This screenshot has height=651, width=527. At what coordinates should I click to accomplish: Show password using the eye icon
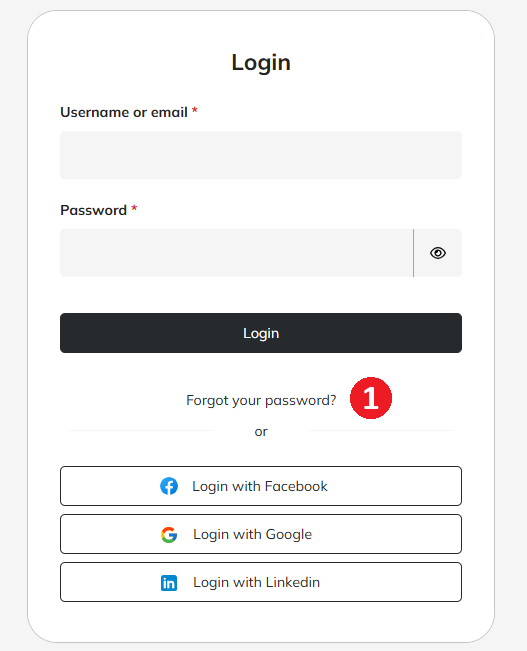click(438, 253)
